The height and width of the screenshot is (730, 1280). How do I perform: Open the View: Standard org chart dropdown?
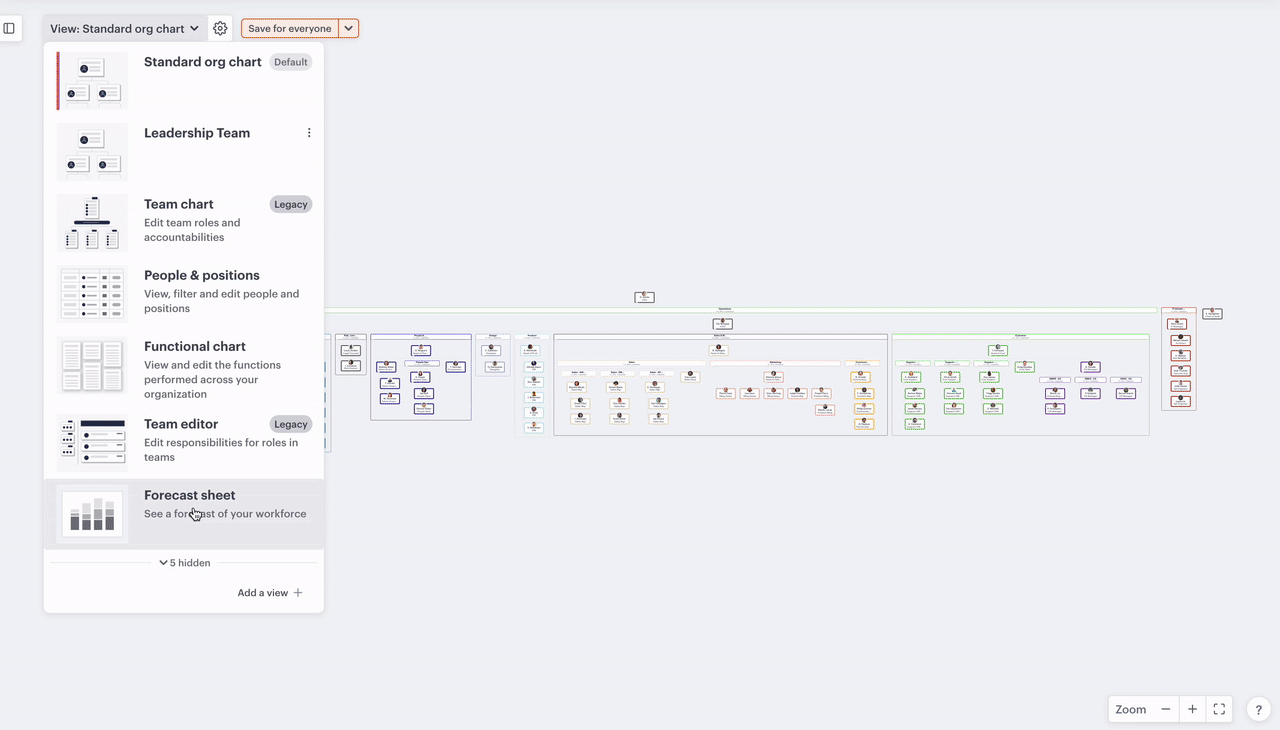124,28
